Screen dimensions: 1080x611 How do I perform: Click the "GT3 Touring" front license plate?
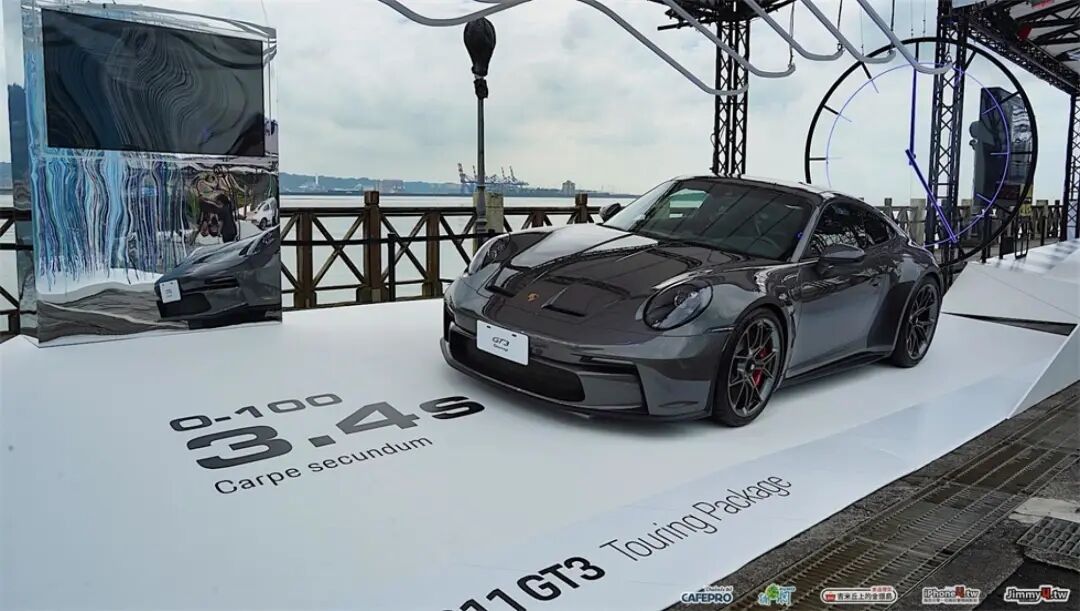[502, 342]
